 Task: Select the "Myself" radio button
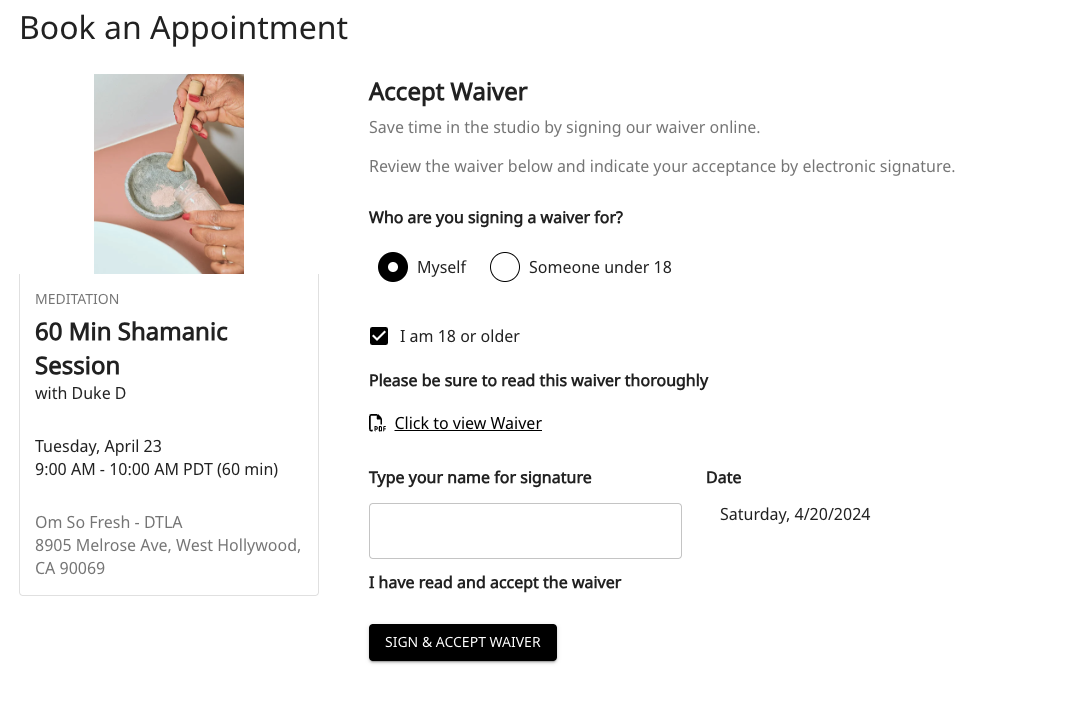[393, 267]
